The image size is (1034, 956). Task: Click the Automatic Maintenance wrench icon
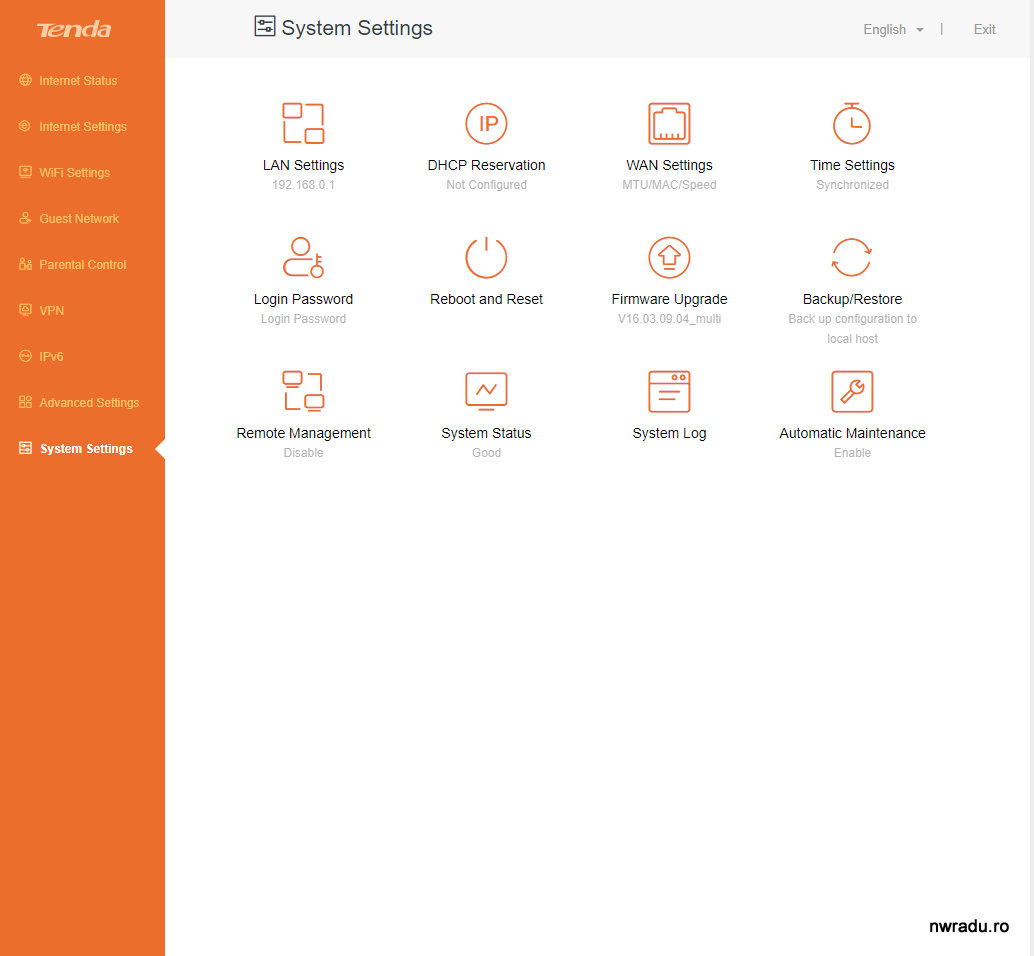coord(852,392)
